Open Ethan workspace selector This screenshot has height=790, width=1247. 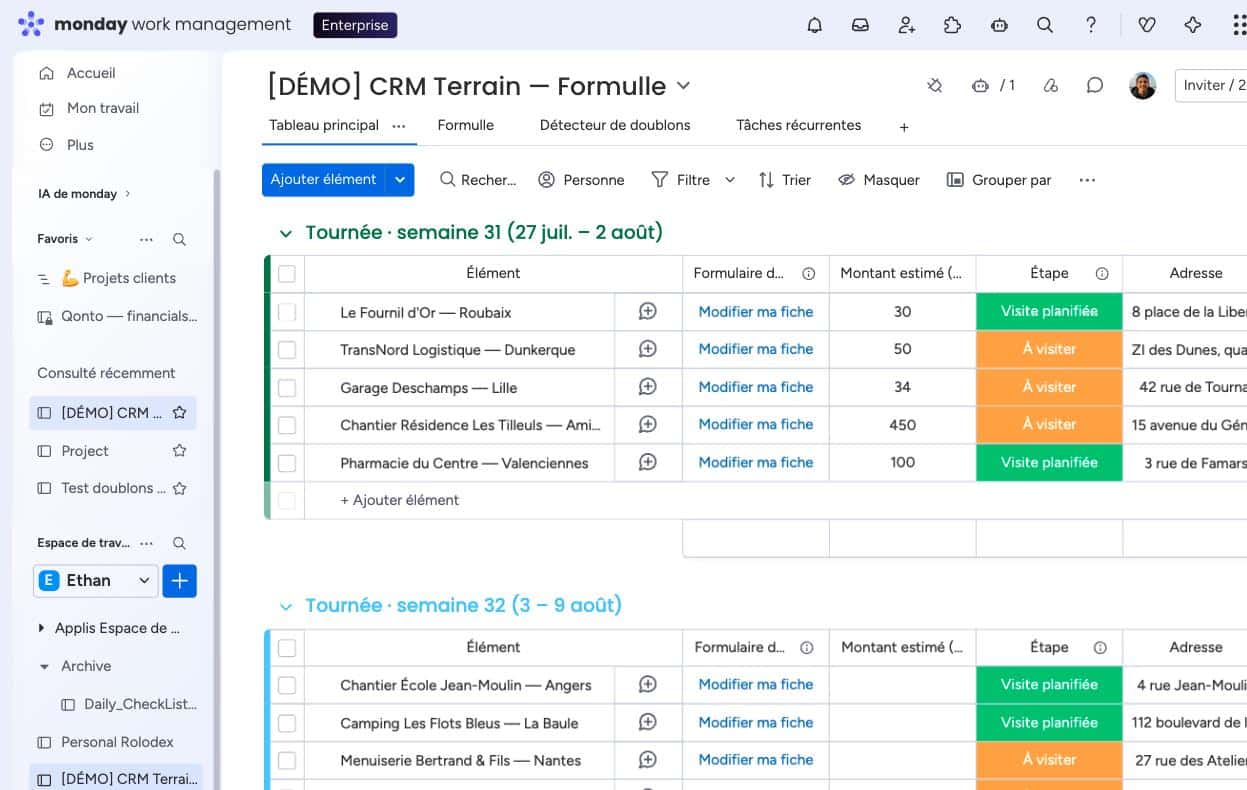tap(95, 580)
